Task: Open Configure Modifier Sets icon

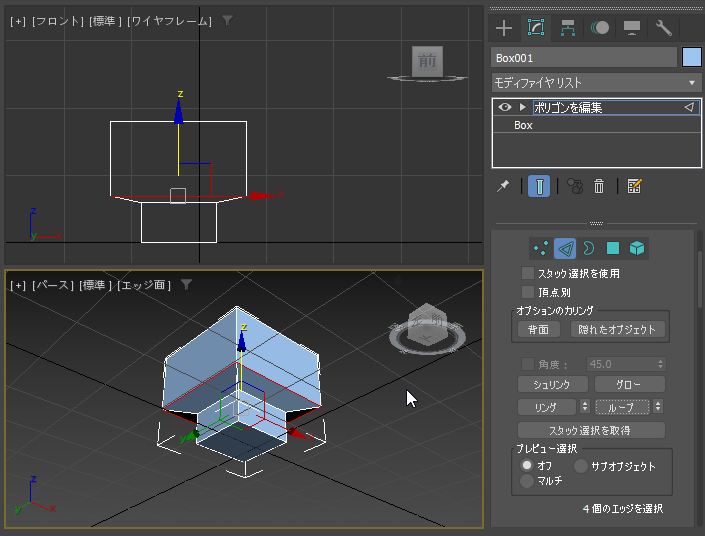Action: [634, 186]
